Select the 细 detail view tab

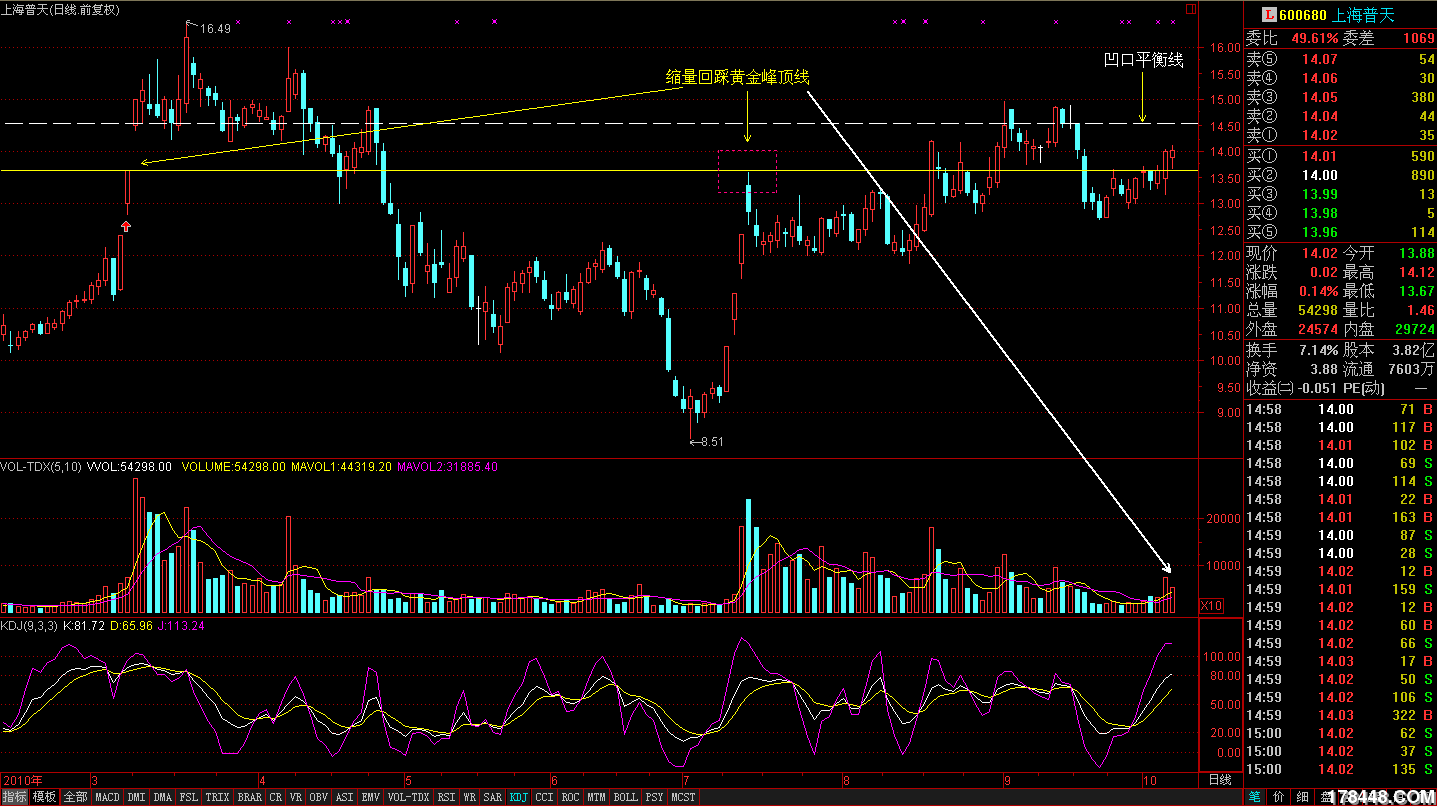point(1304,798)
